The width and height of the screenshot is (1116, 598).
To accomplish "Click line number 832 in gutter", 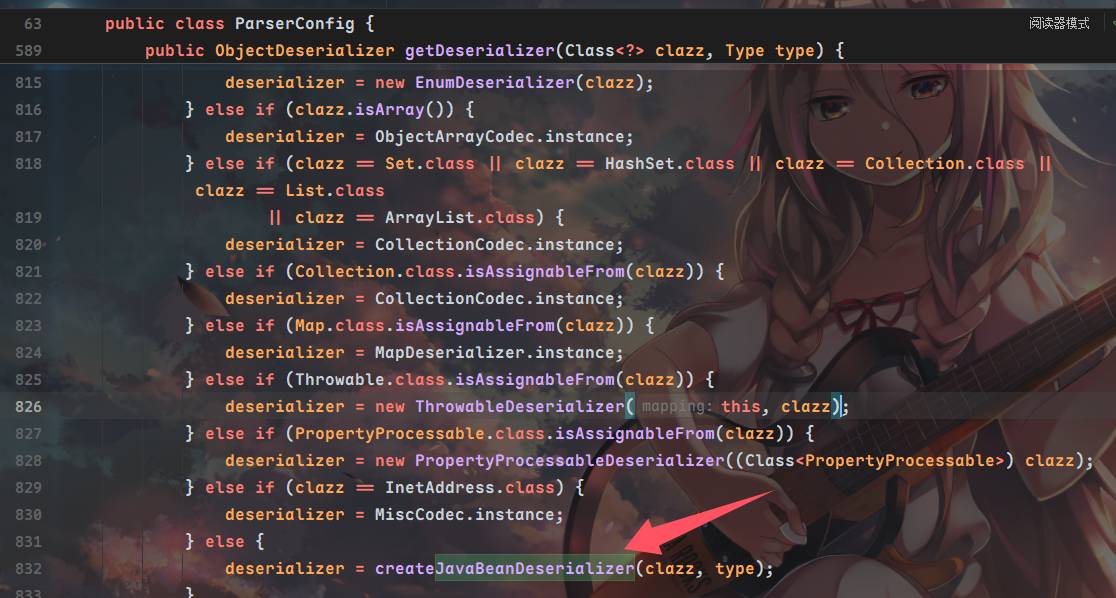I will pos(28,569).
